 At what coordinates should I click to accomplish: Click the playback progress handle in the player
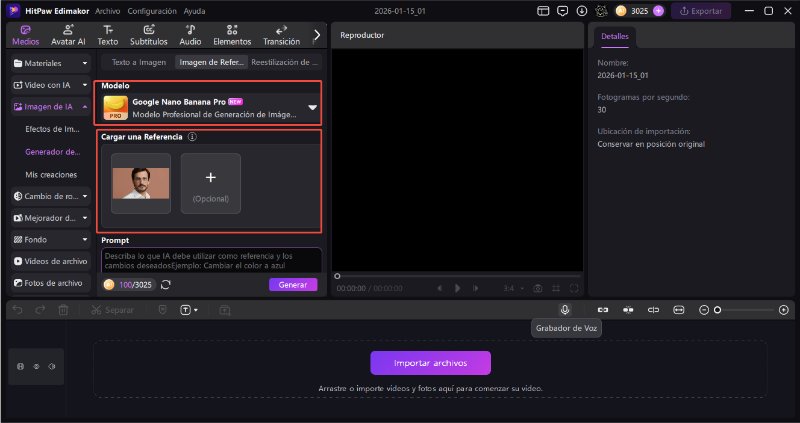pos(337,276)
